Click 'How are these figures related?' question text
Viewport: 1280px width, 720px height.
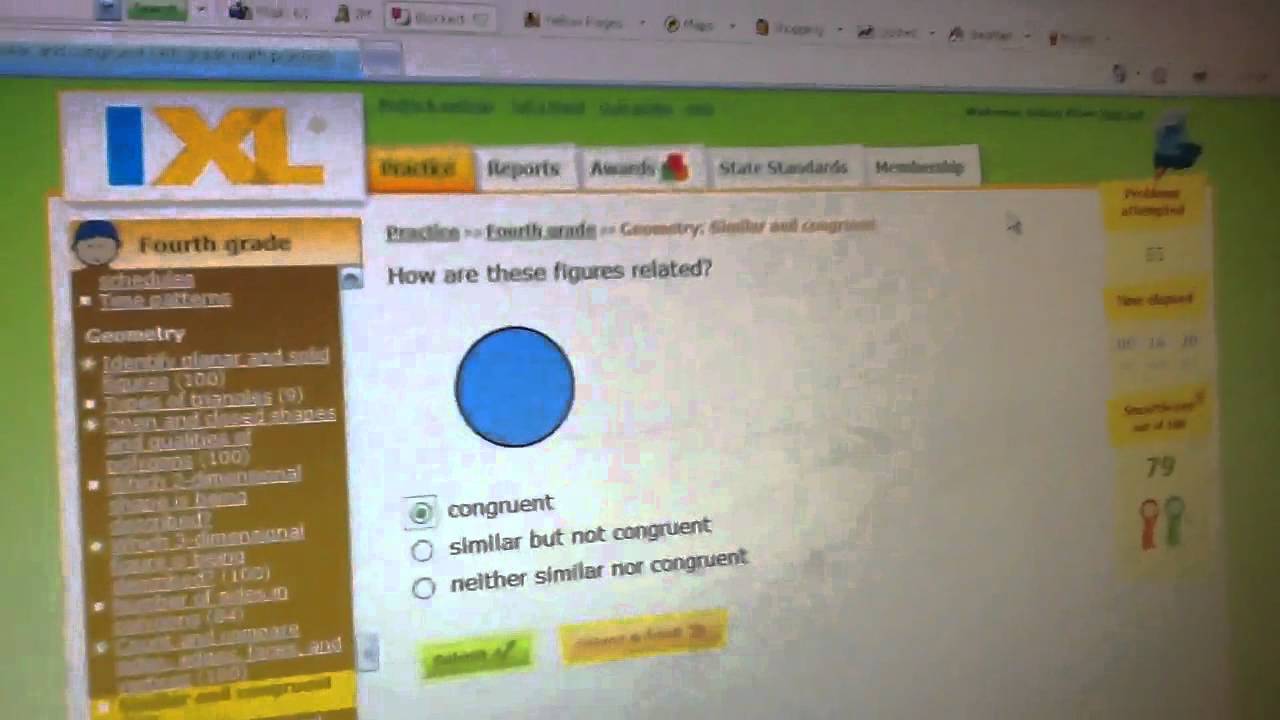pyautogui.click(x=549, y=271)
